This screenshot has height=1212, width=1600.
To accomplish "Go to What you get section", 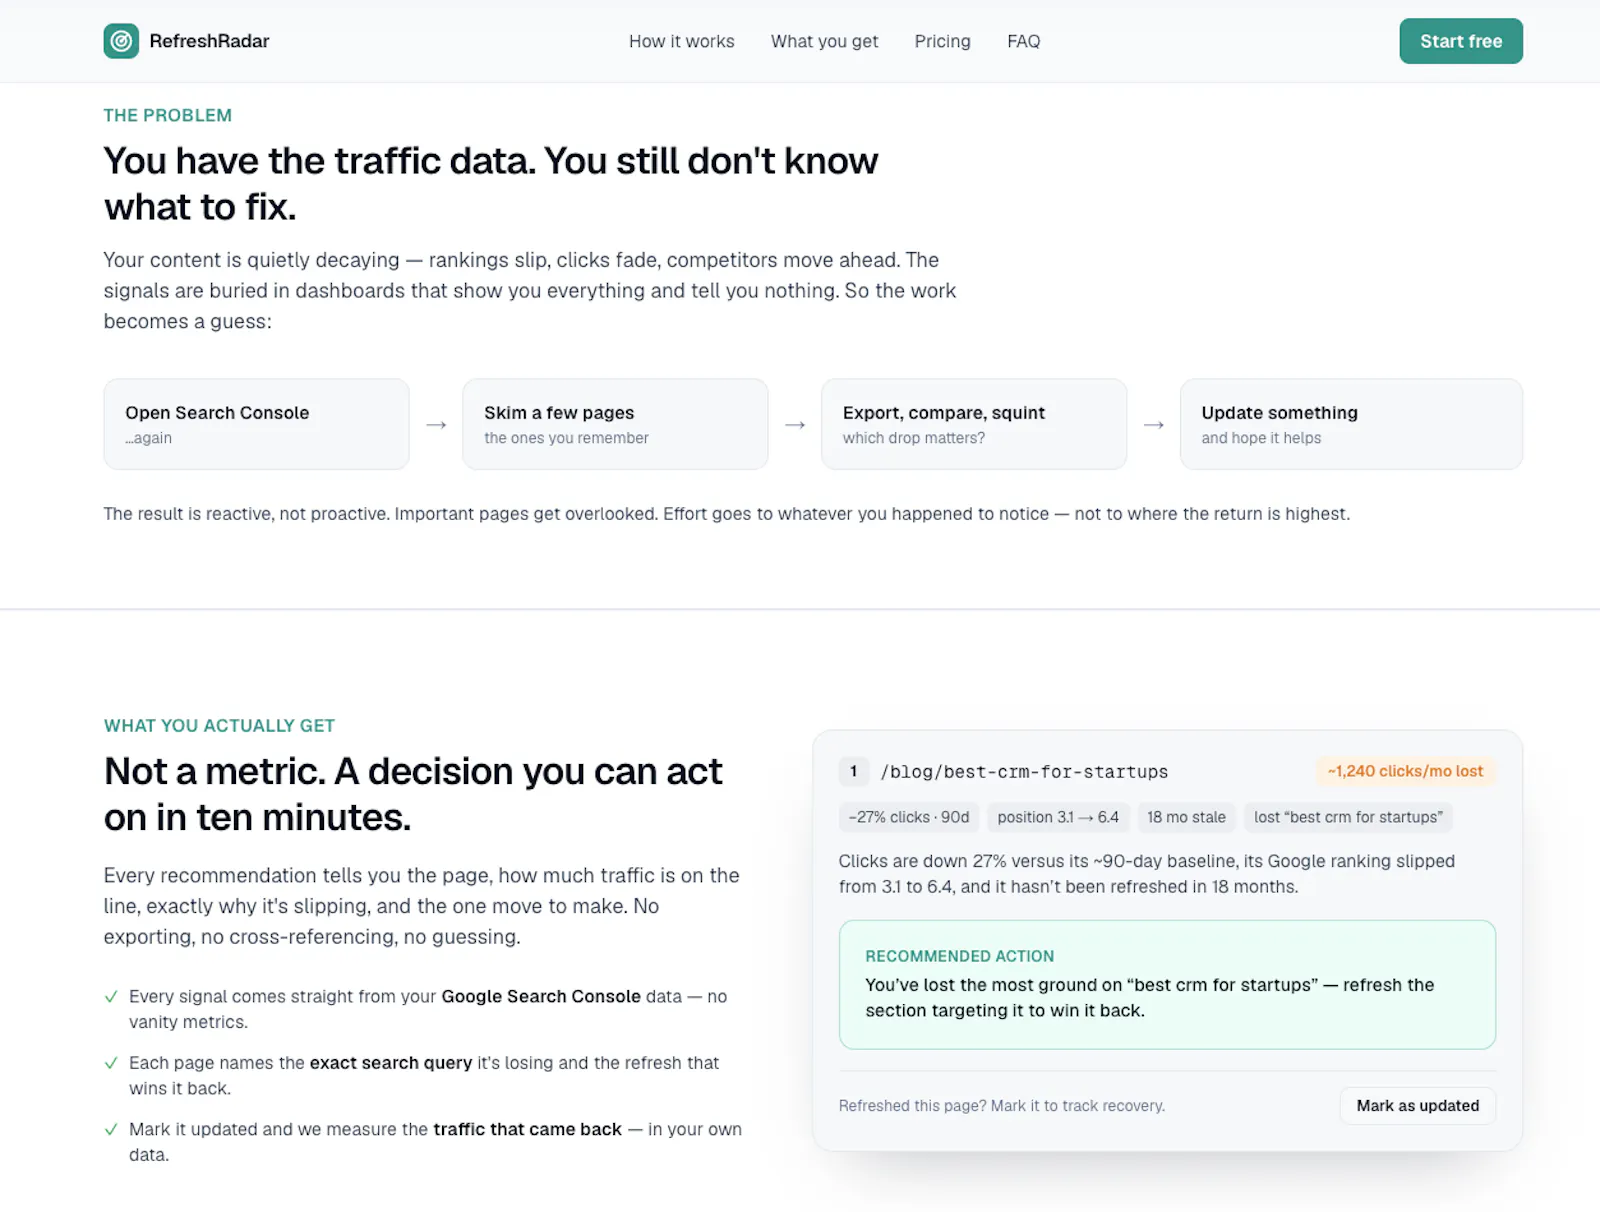I will pos(824,41).
